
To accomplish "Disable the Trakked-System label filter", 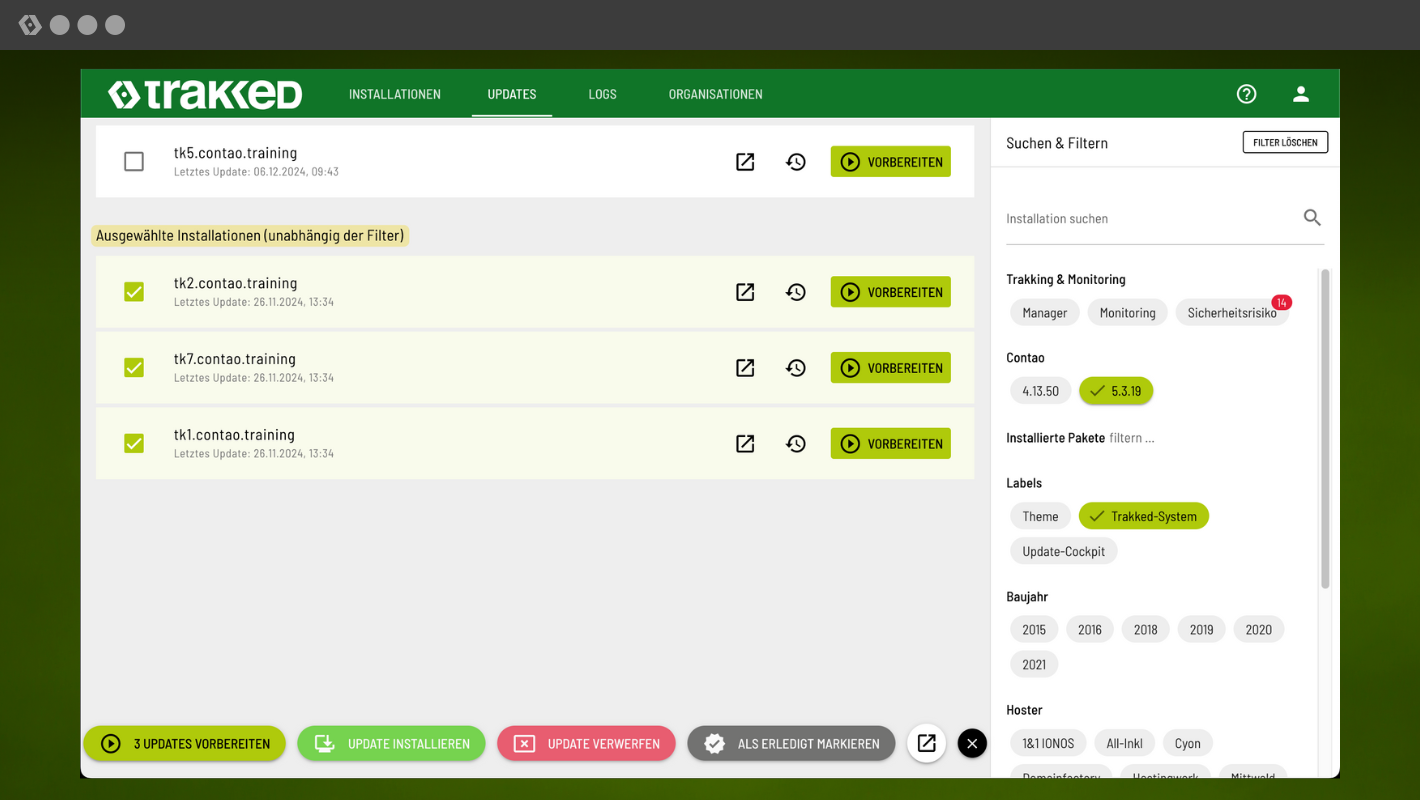I will pyautogui.click(x=1143, y=516).
